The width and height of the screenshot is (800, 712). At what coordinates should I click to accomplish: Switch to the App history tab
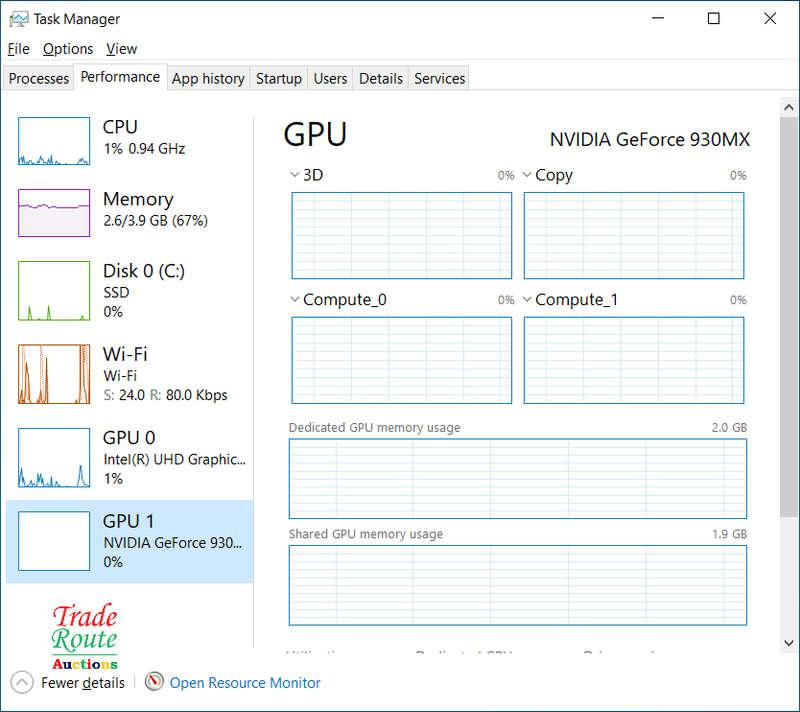point(208,79)
